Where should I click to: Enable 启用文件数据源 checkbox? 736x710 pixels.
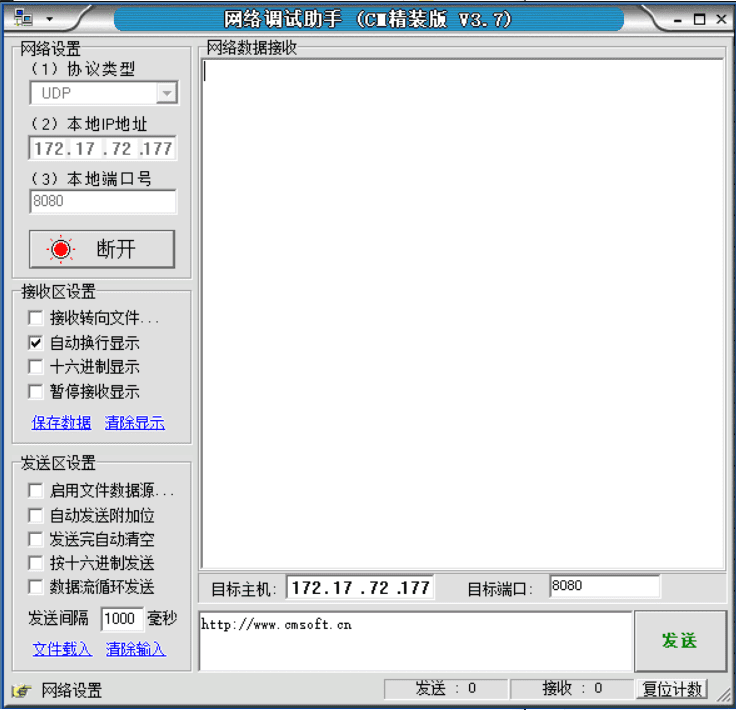pyautogui.click(x=36, y=490)
